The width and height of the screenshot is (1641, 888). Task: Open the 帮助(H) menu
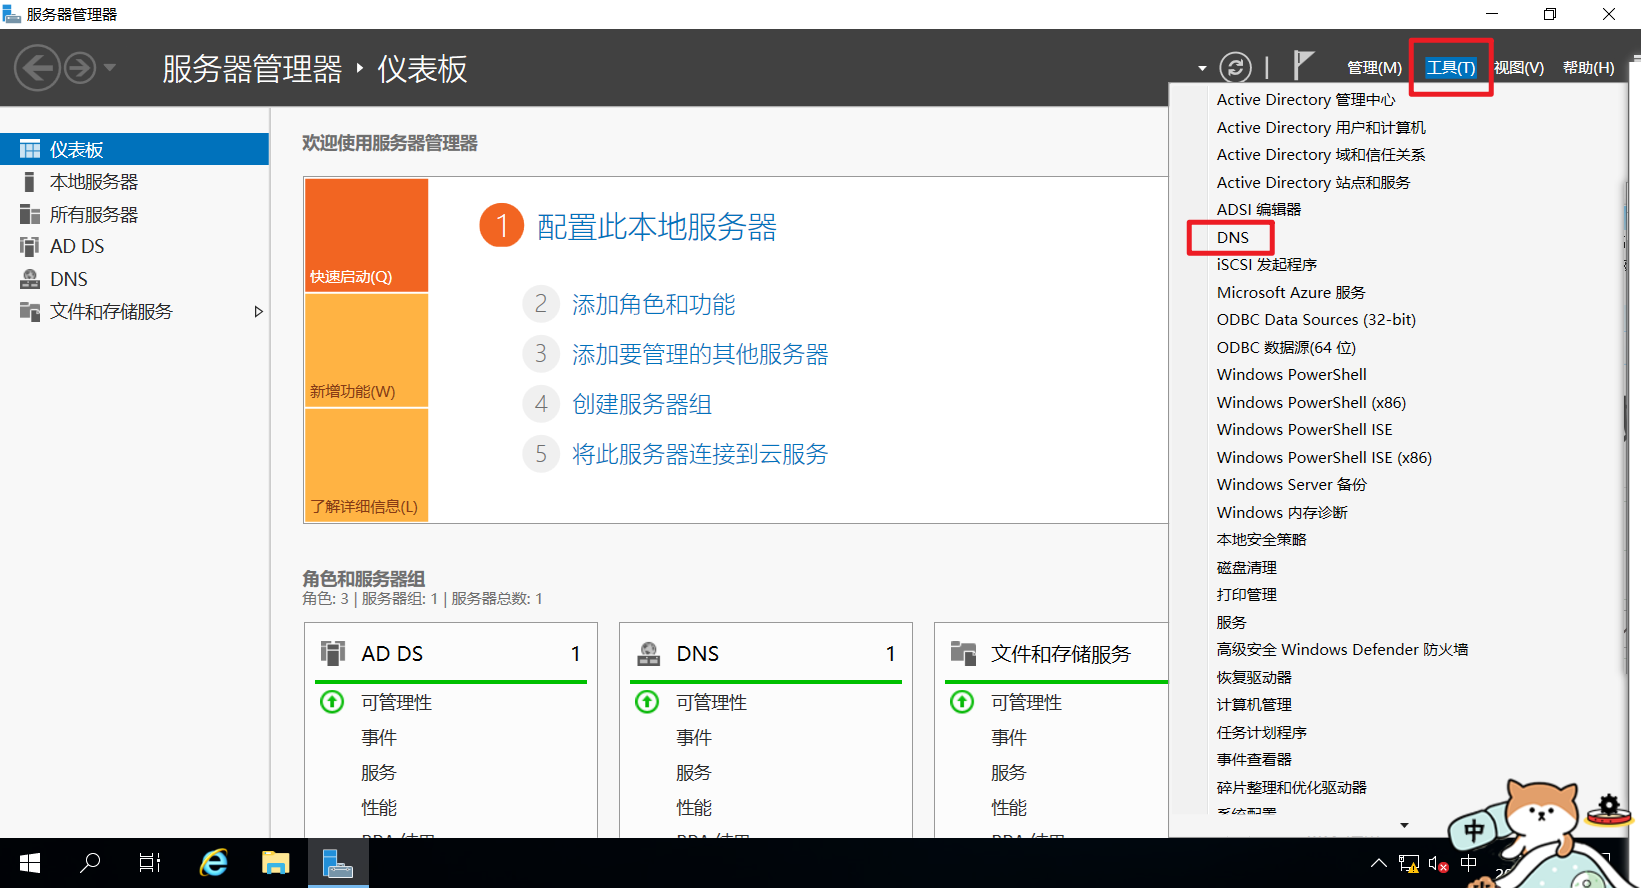pos(1589,67)
